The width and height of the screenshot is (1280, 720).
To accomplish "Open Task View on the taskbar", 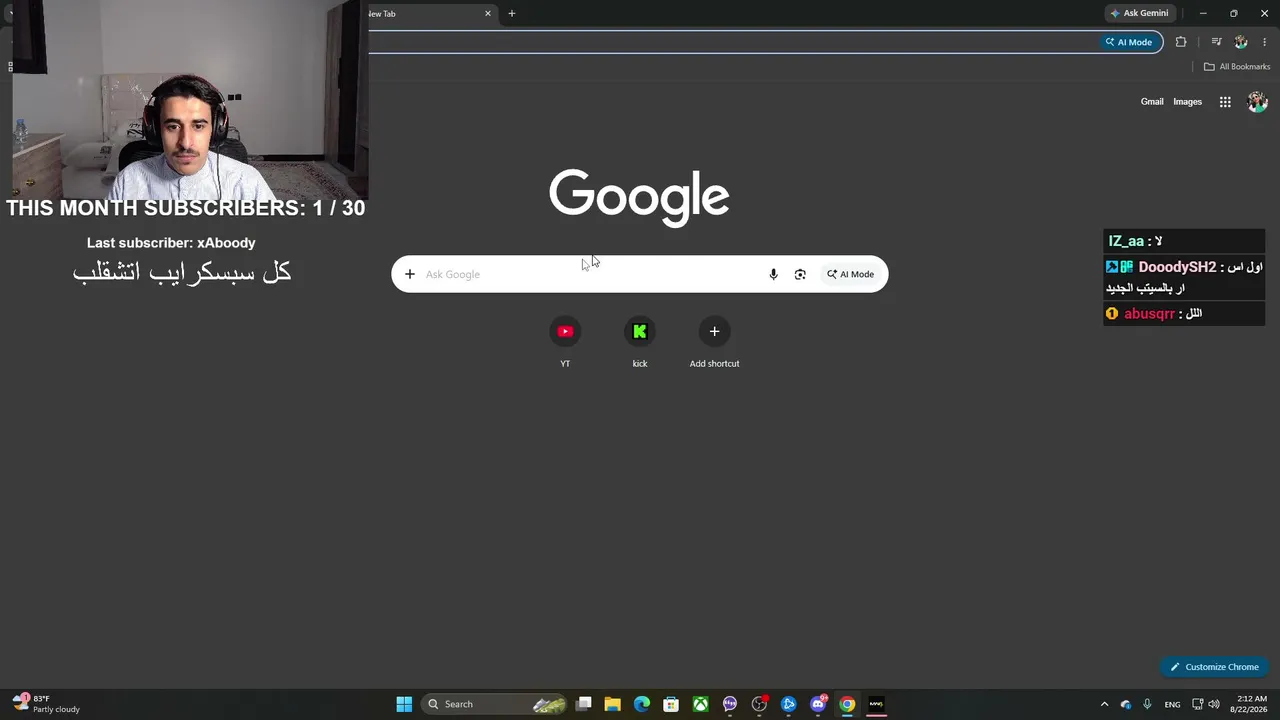I will pos(584,704).
